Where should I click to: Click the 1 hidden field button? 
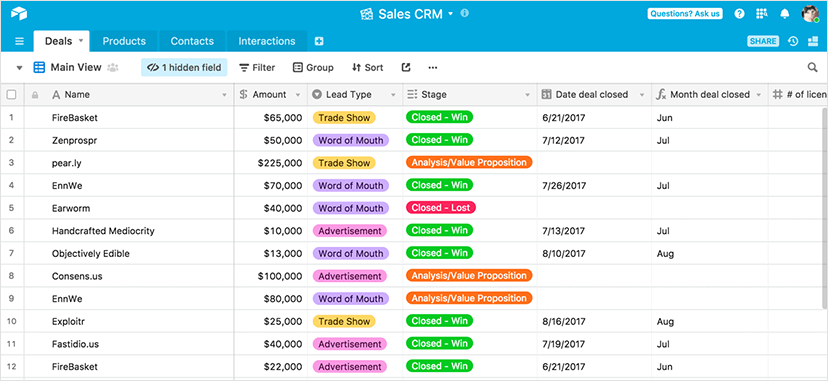184,68
